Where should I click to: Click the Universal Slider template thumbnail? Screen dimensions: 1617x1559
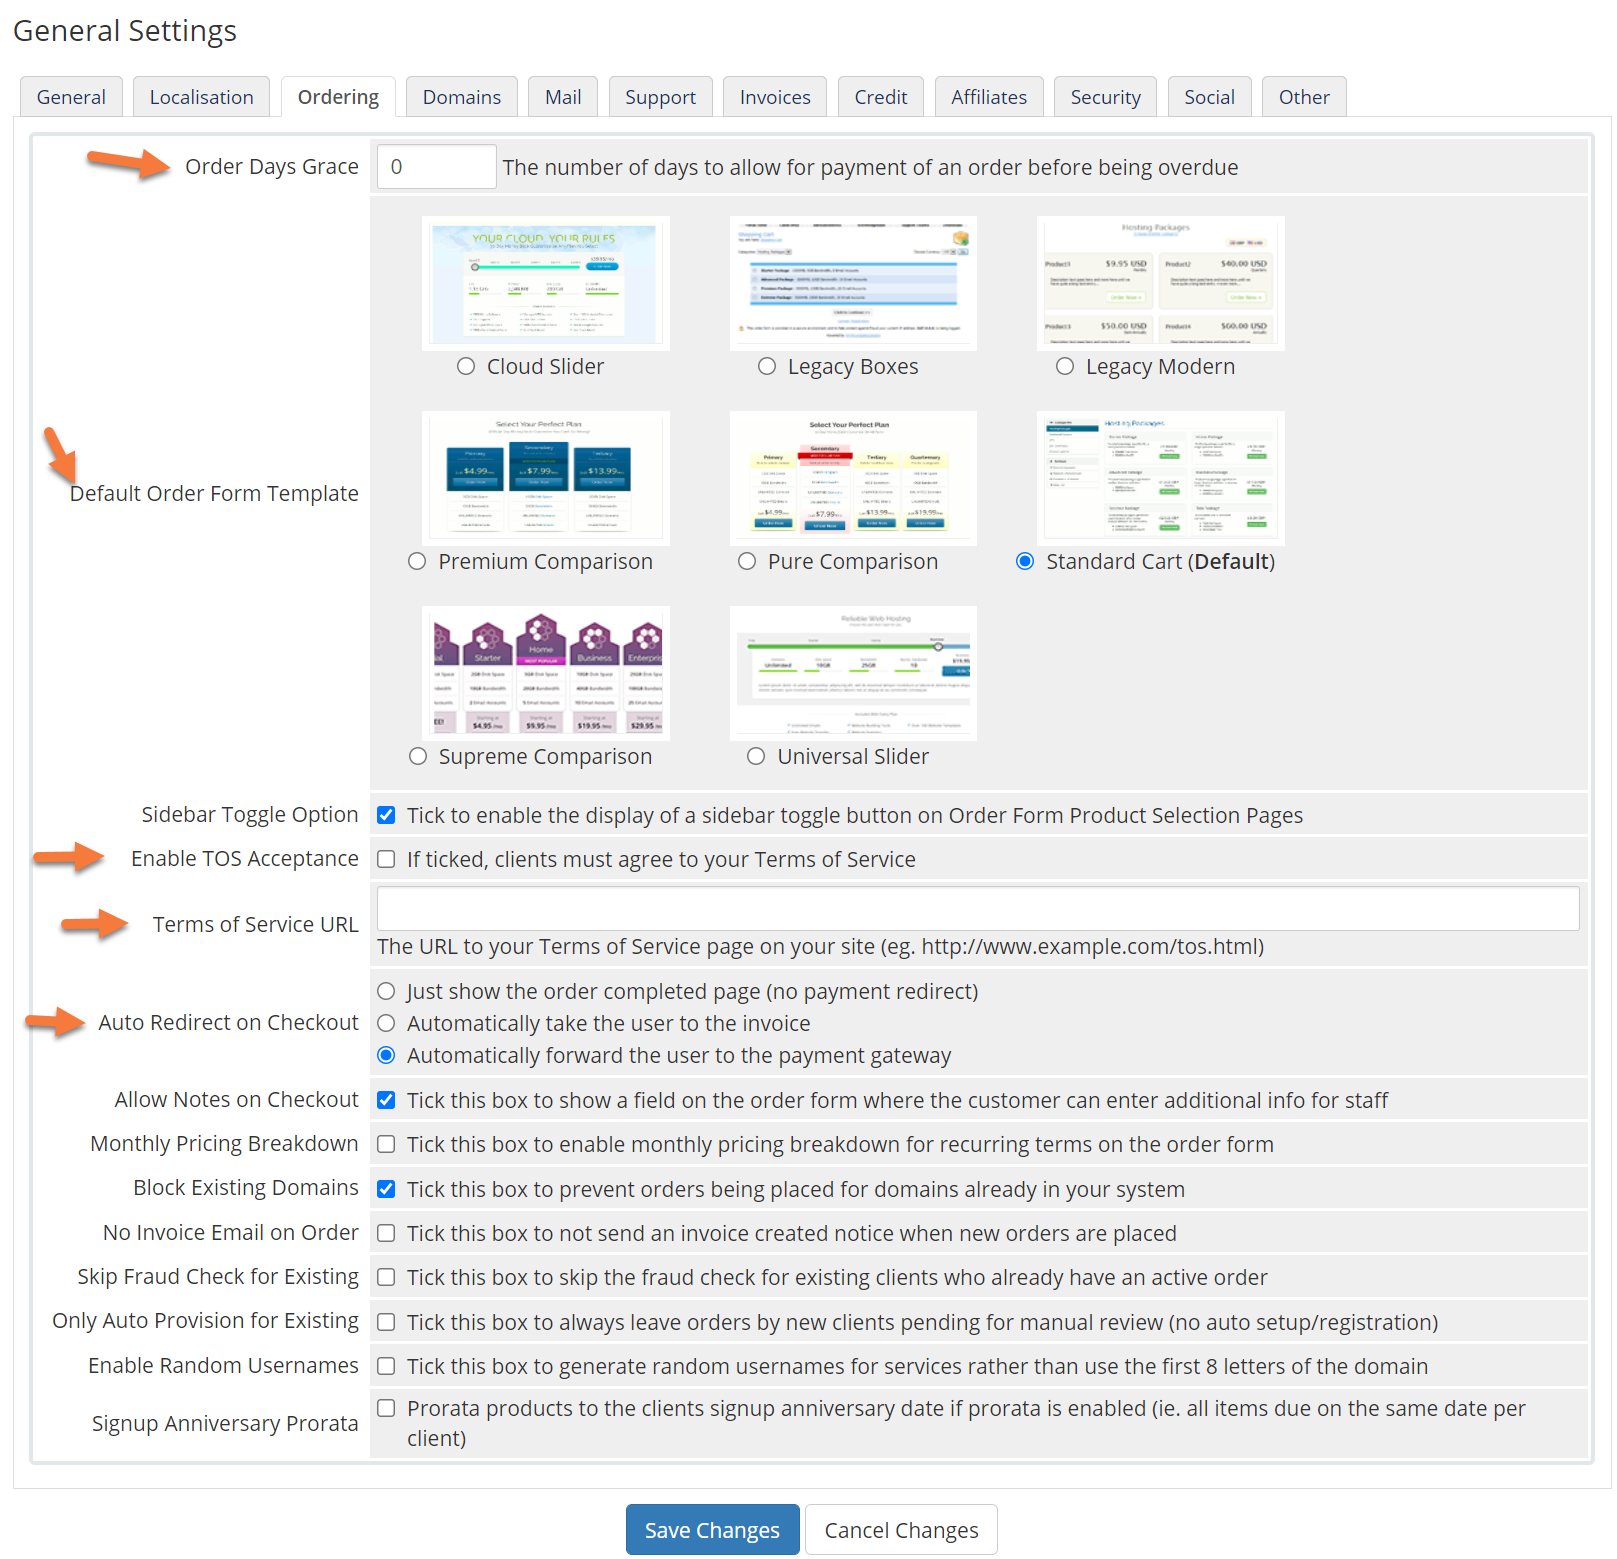tap(853, 674)
